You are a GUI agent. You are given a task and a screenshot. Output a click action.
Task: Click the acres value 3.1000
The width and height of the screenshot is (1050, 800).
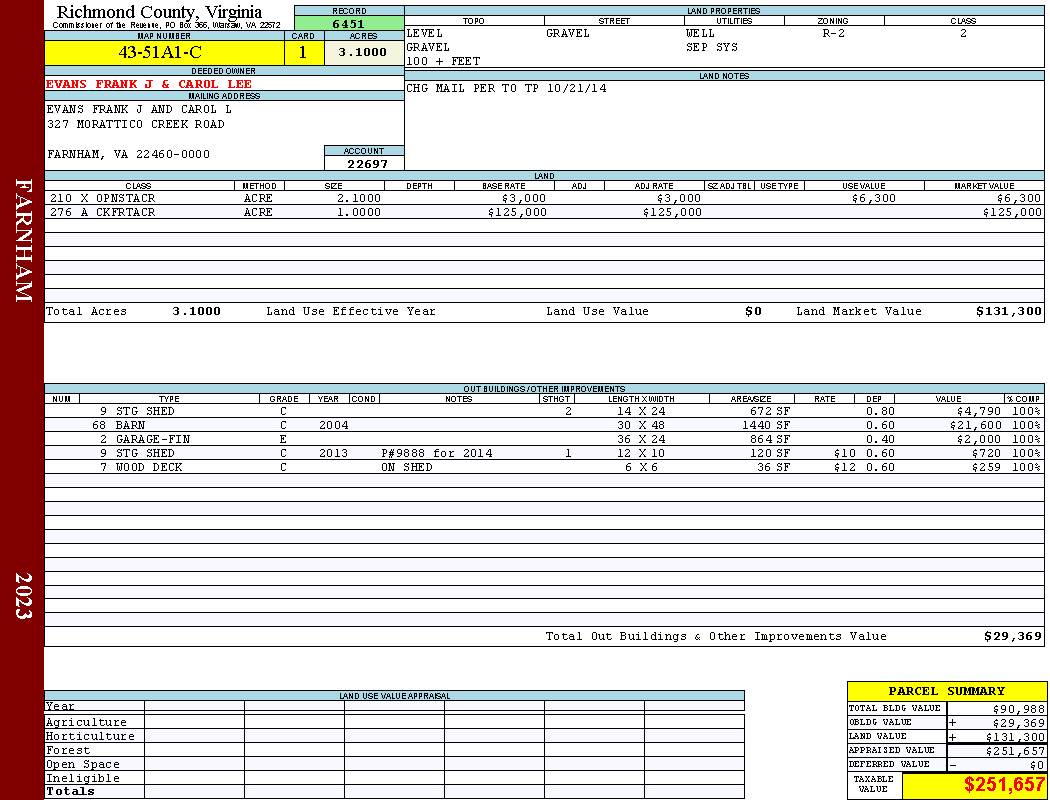(362, 52)
